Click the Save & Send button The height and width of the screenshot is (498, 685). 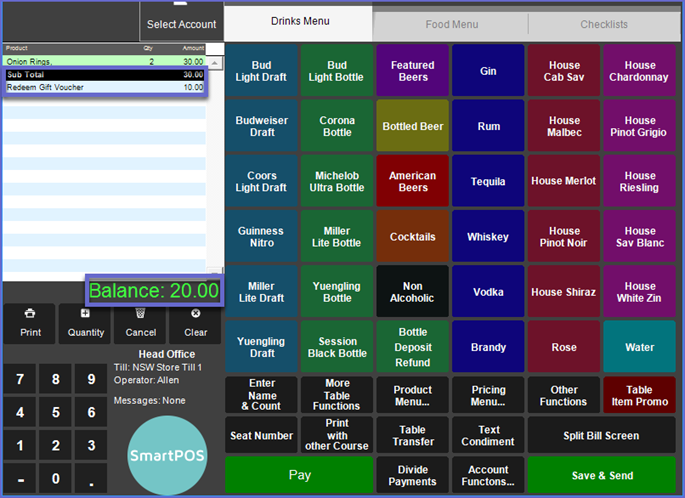(x=602, y=475)
